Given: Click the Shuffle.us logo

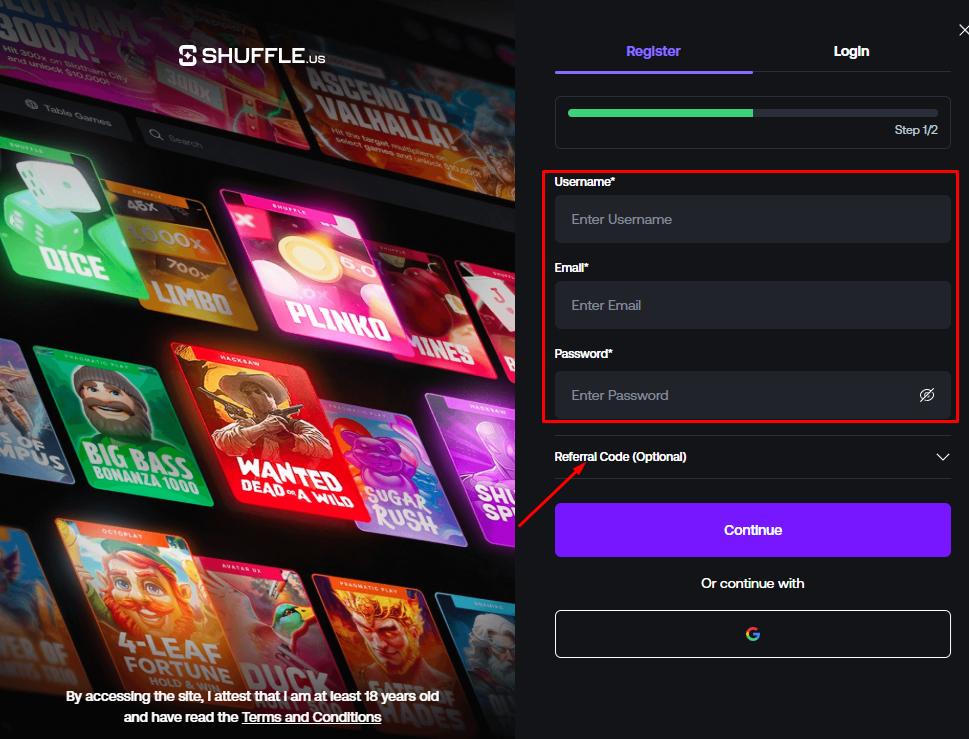Looking at the screenshot, I should pyautogui.click(x=252, y=56).
